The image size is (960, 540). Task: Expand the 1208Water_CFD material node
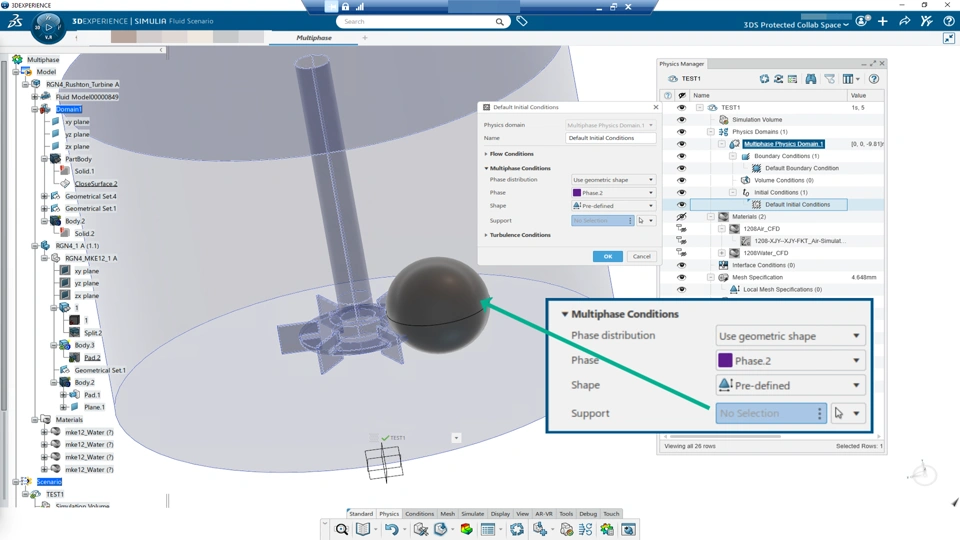point(722,253)
